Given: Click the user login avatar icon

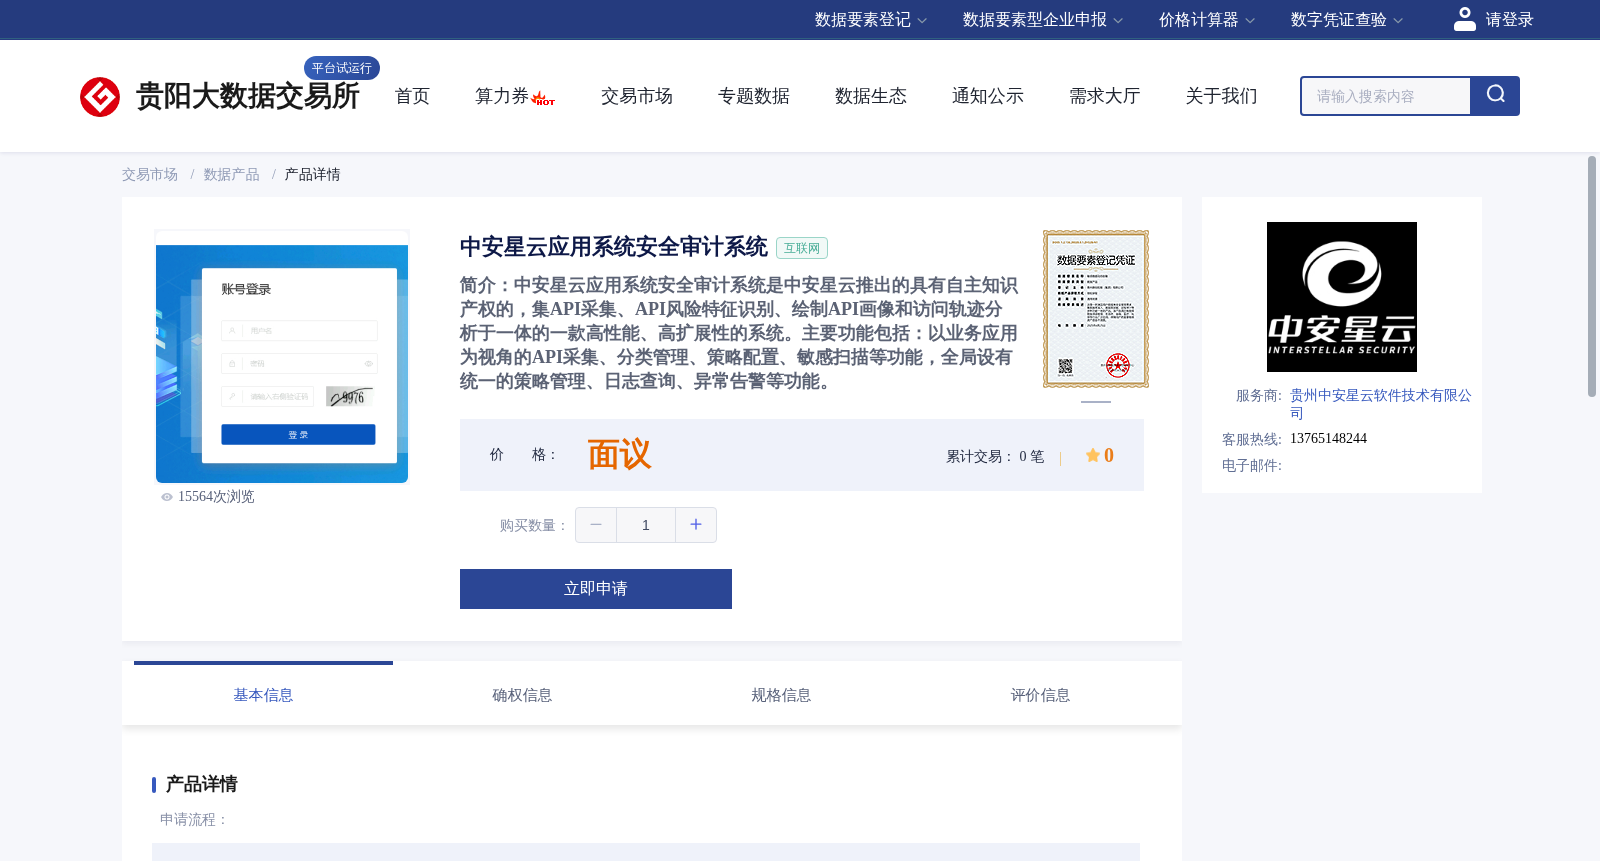Looking at the screenshot, I should pyautogui.click(x=1465, y=19).
